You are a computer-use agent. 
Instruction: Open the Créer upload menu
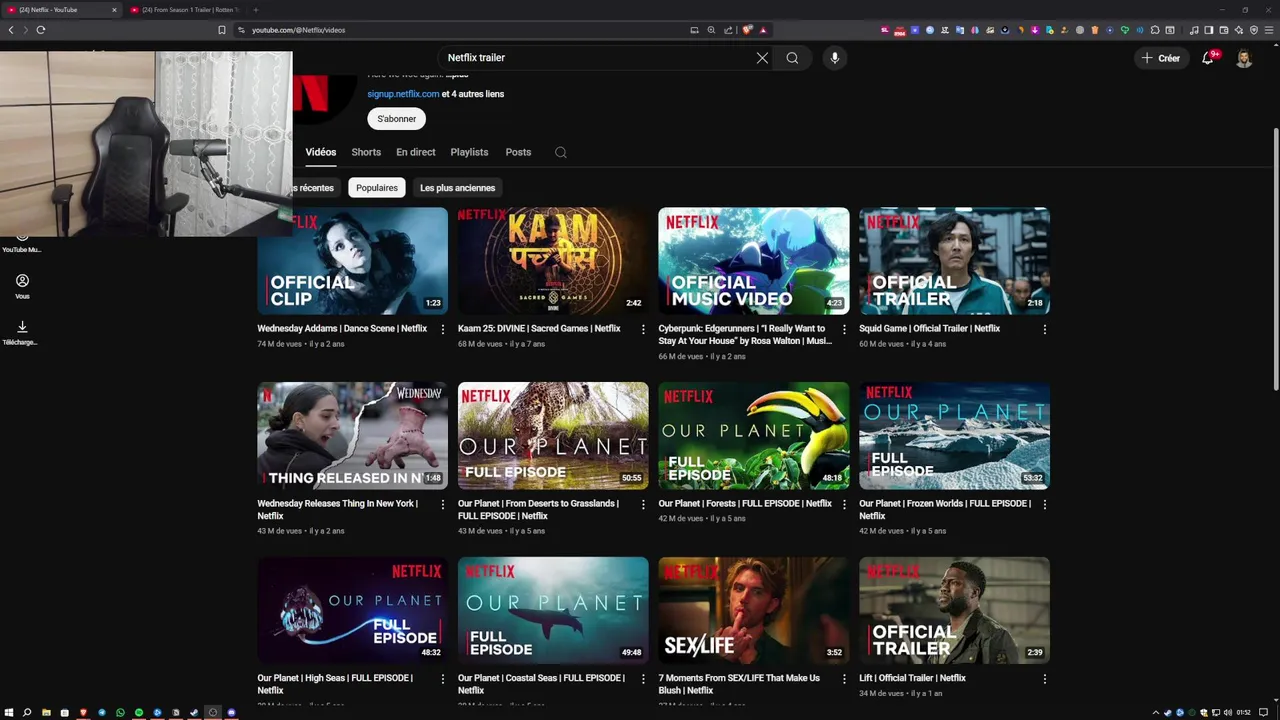point(1161,58)
